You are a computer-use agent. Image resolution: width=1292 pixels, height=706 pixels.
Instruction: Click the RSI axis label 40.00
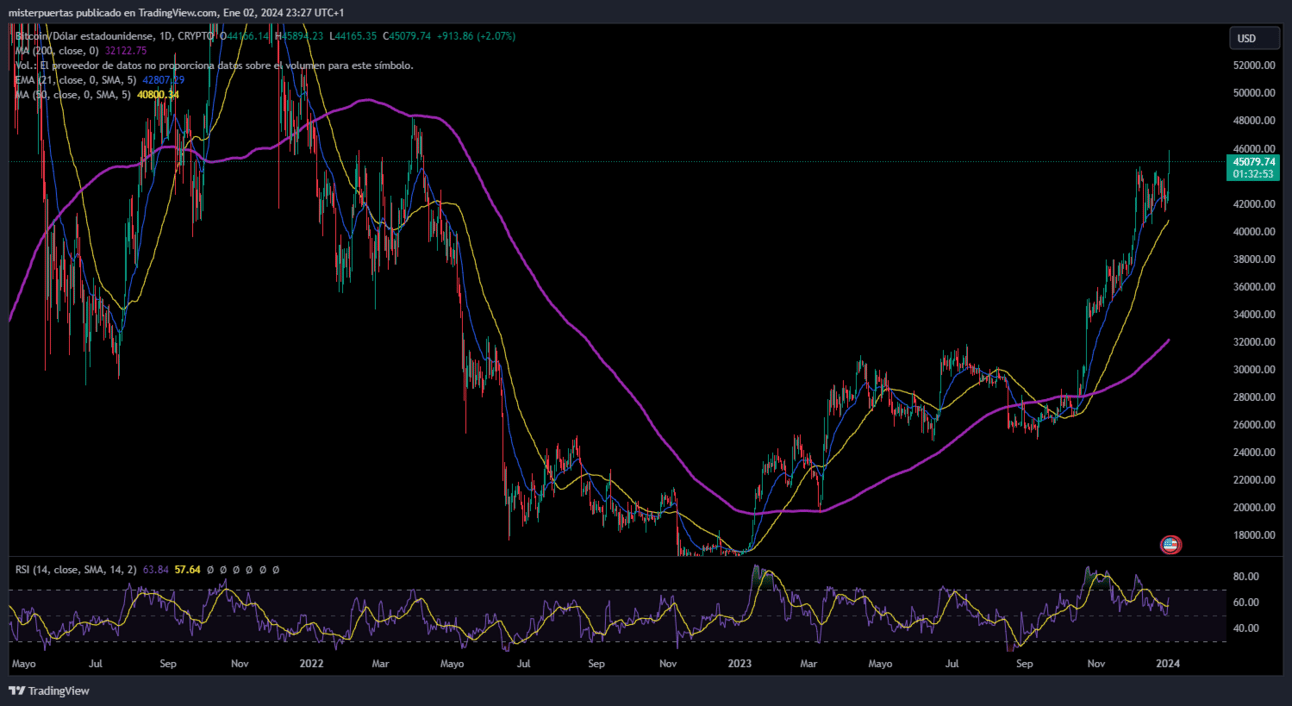coord(1245,629)
